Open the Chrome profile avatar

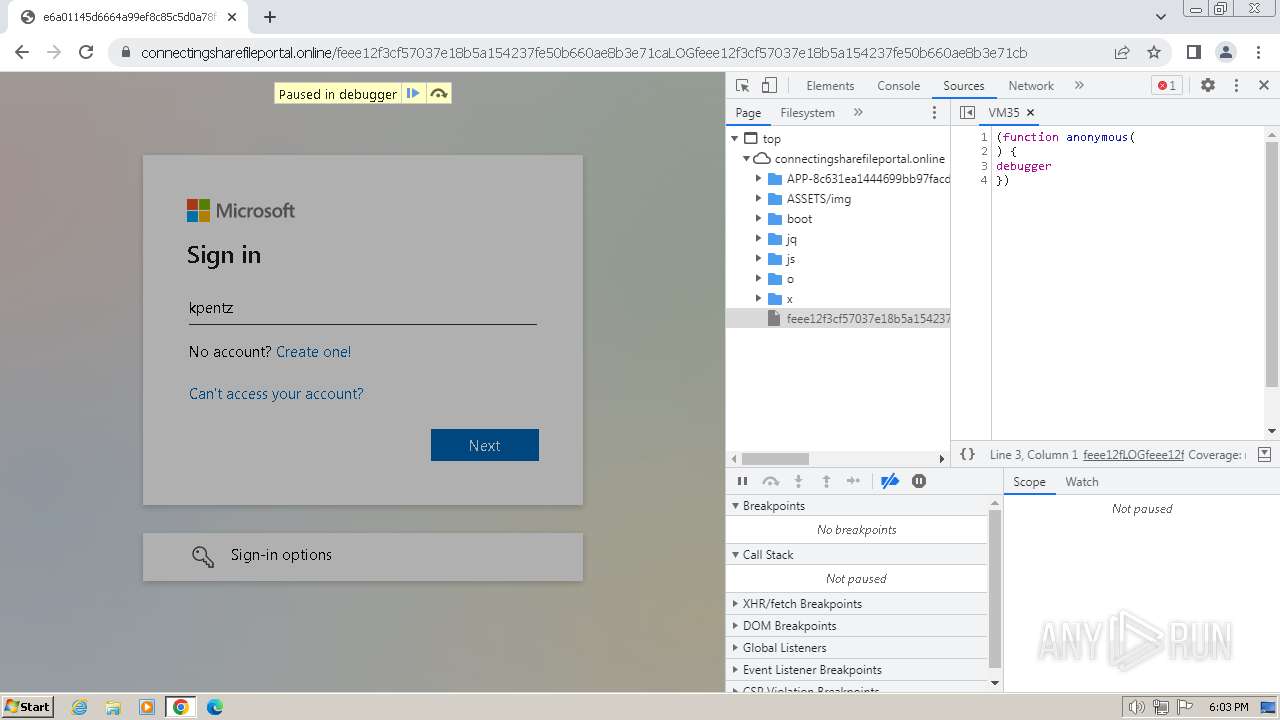1226,52
